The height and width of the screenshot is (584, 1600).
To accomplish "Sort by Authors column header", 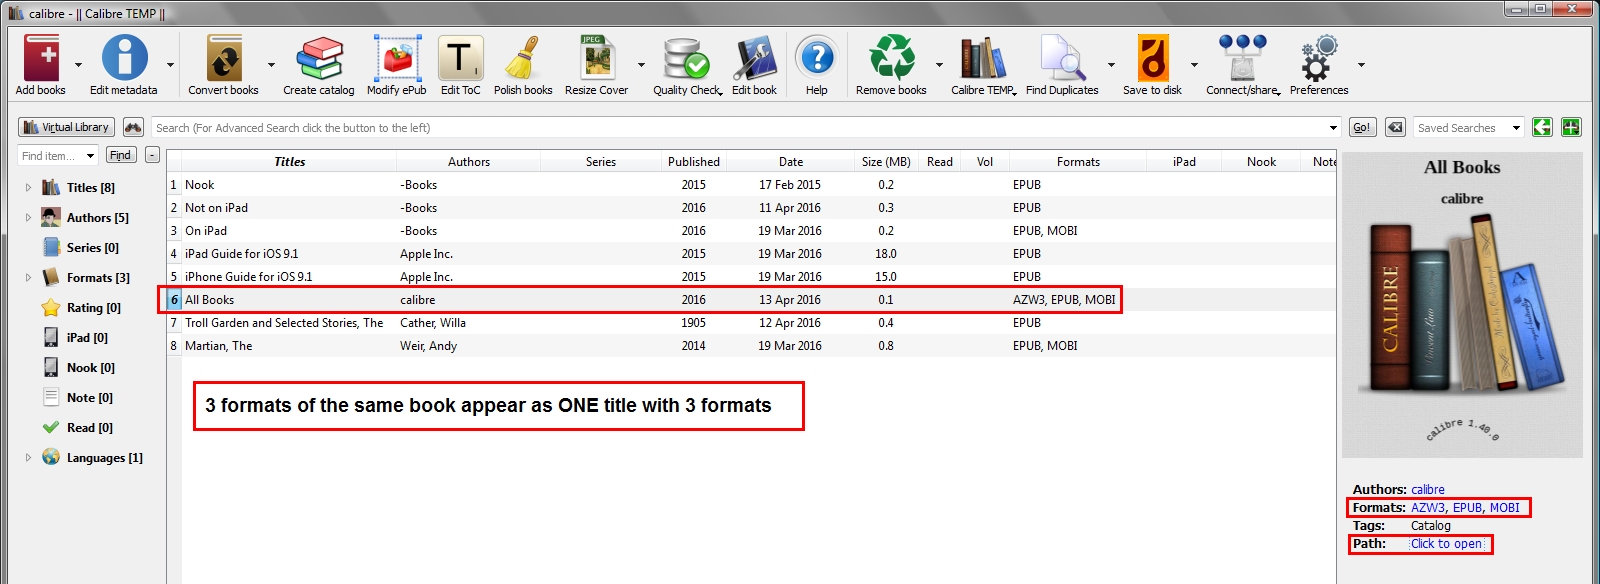I will coord(469,161).
